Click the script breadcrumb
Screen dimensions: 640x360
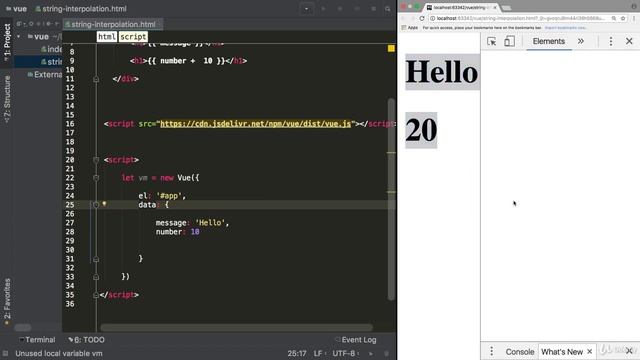[x=133, y=37]
